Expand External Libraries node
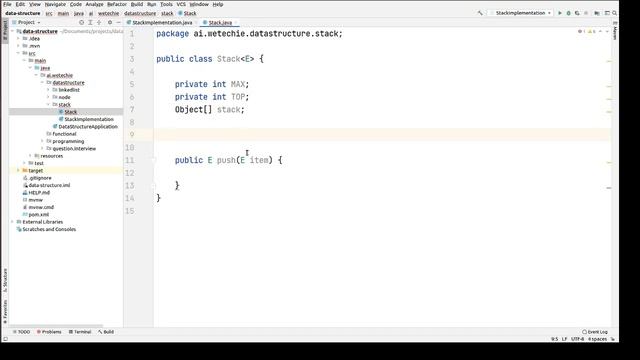640x360 pixels. pos(13,222)
